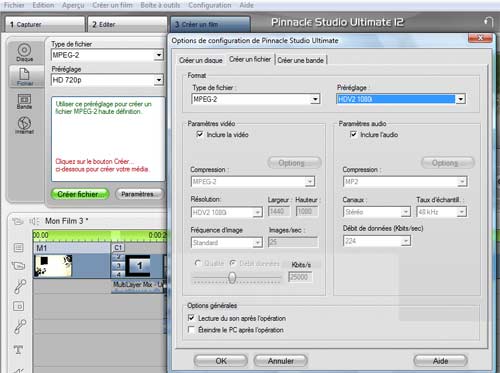Click video Options button
500x373 pixels.
[294, 163]
